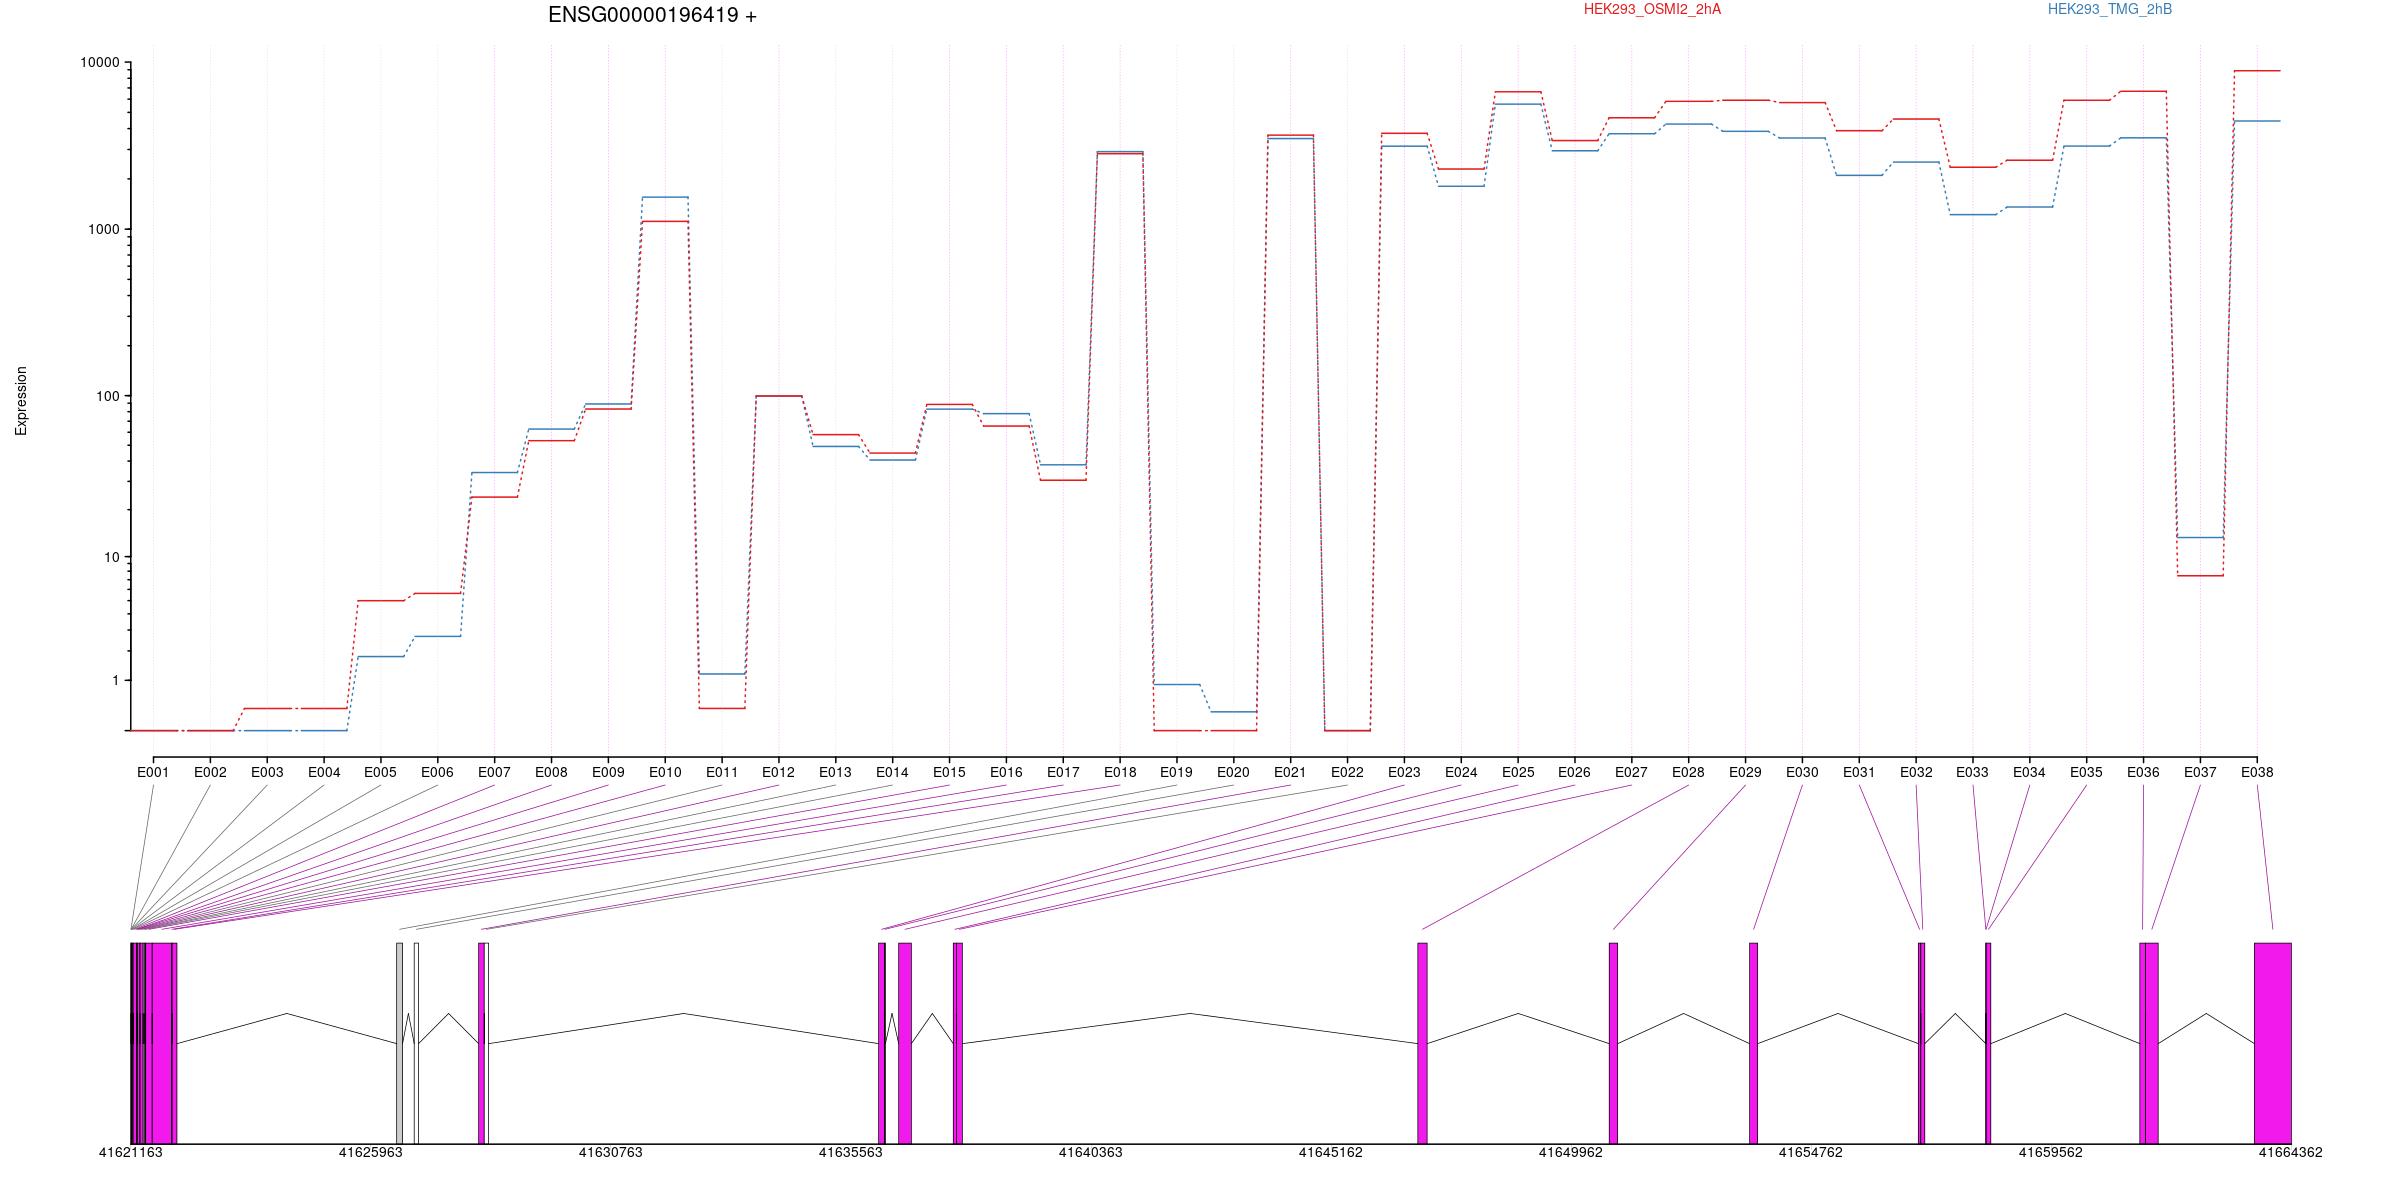Click exon label E006

click(437, 772)
